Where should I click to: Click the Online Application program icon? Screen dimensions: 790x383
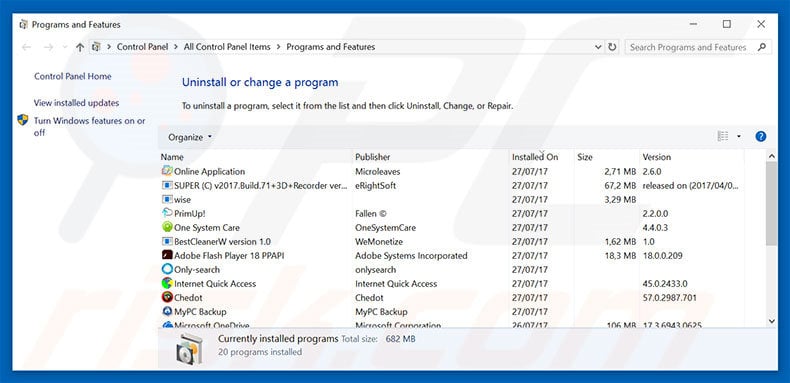167,171
